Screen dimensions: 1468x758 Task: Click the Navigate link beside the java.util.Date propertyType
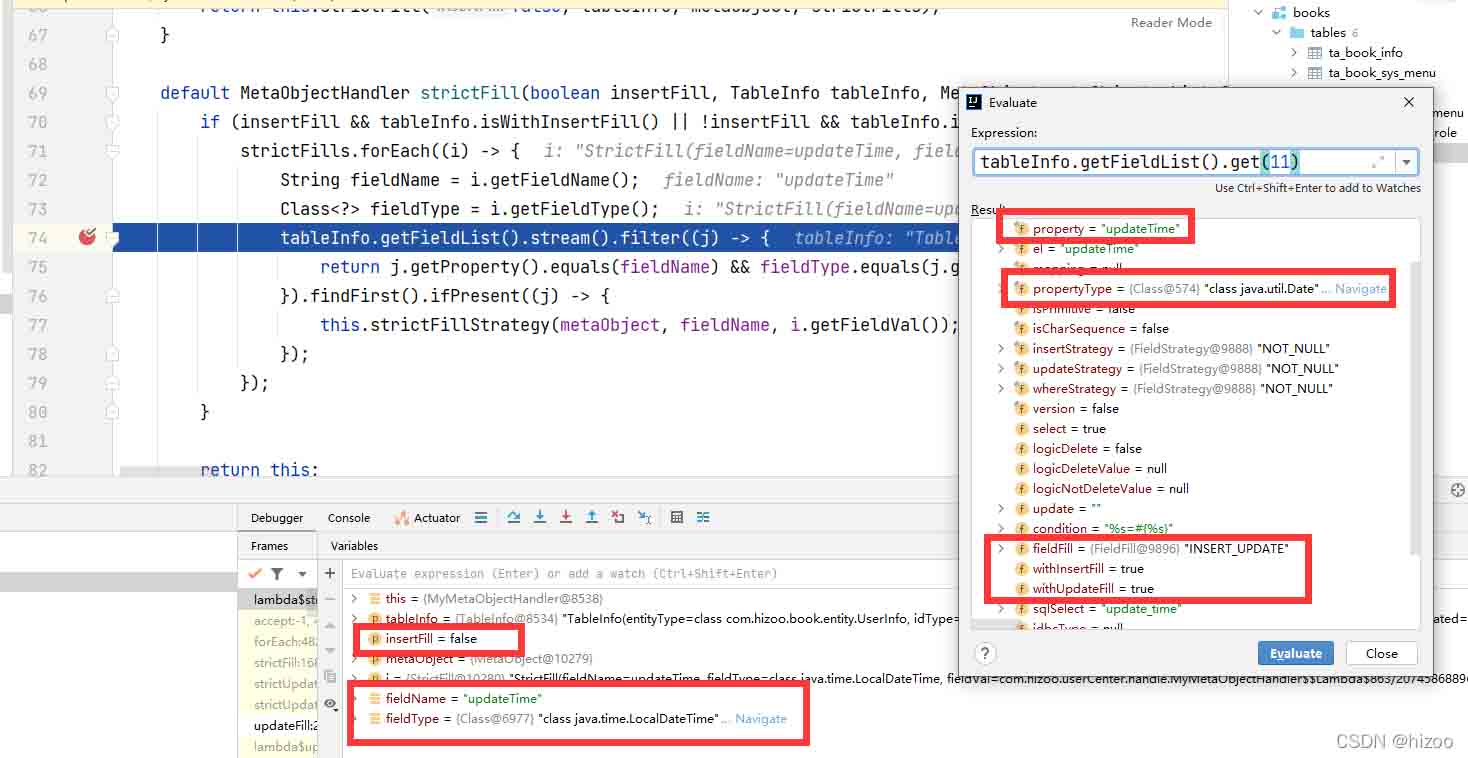1360,288
